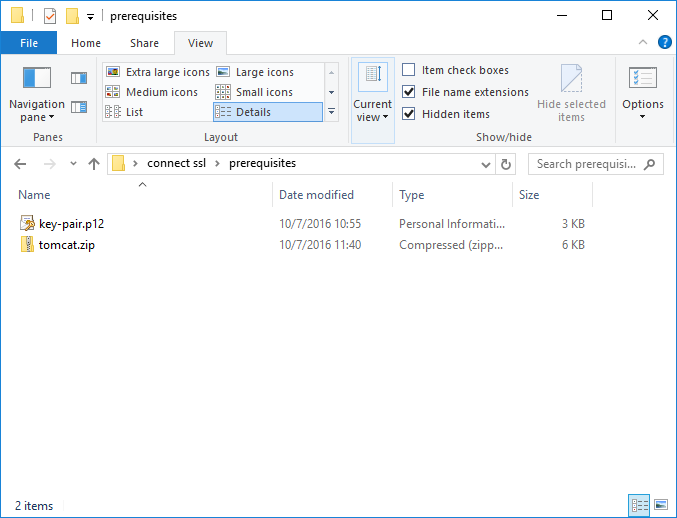Uncheck the Hidden items checkbox

coord(409,114)
